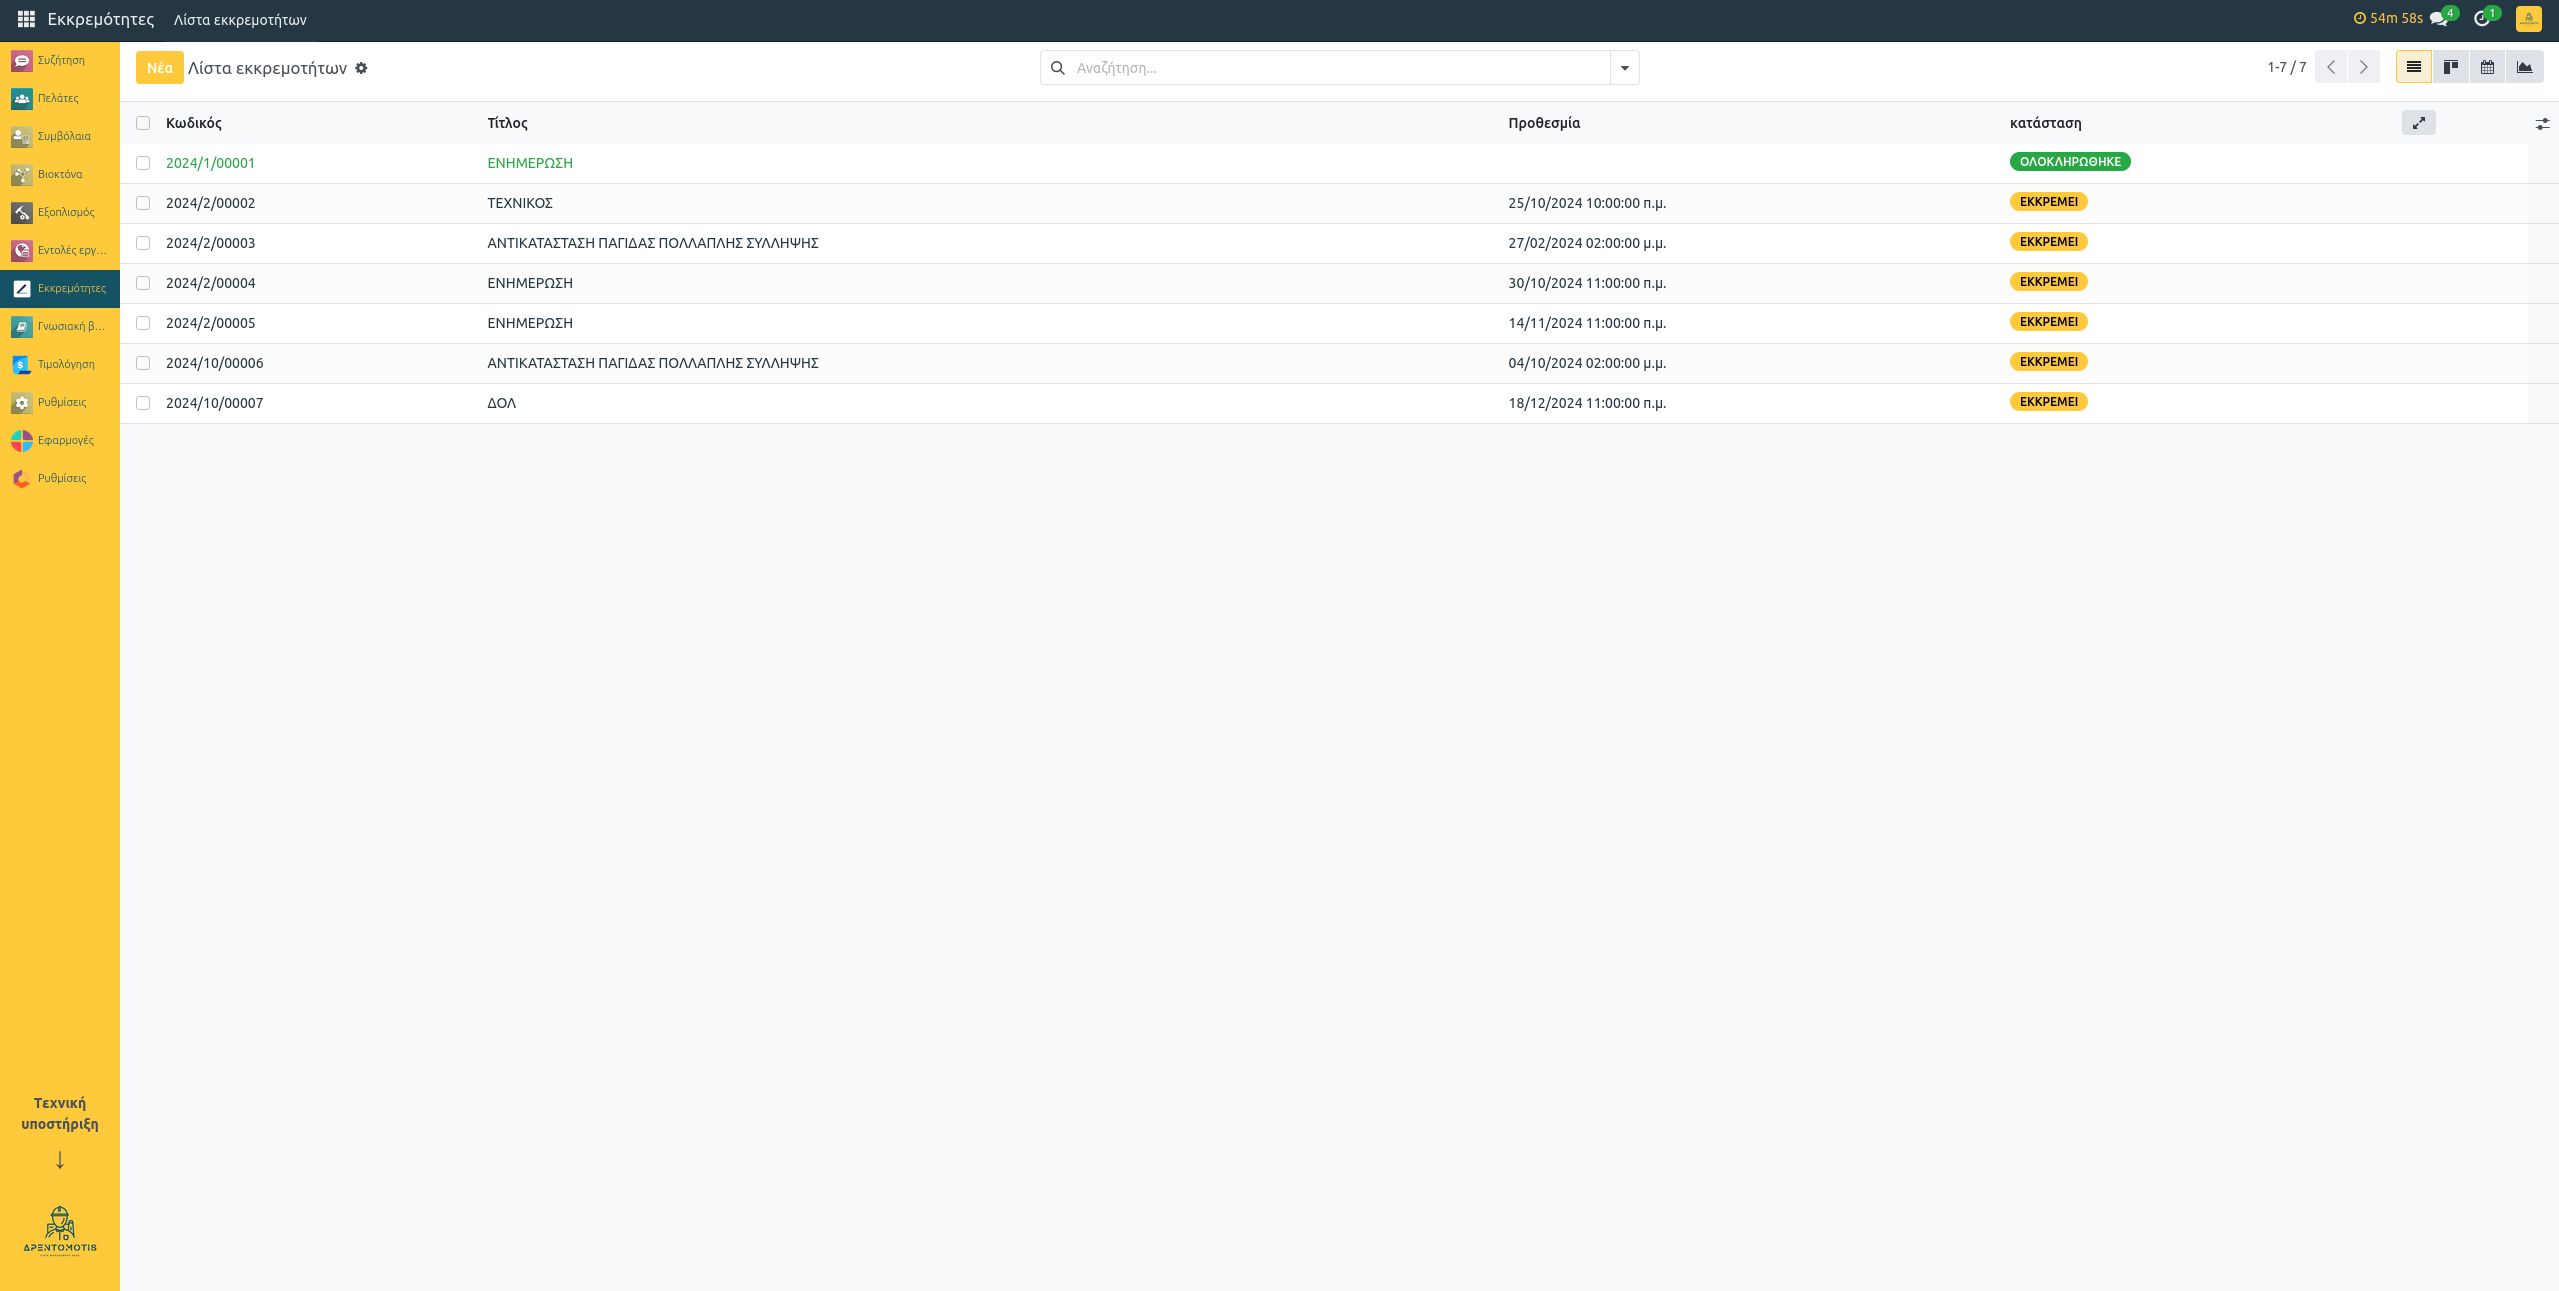
Task: Click the search magnifier icon
Action: tap(1057, 68)
